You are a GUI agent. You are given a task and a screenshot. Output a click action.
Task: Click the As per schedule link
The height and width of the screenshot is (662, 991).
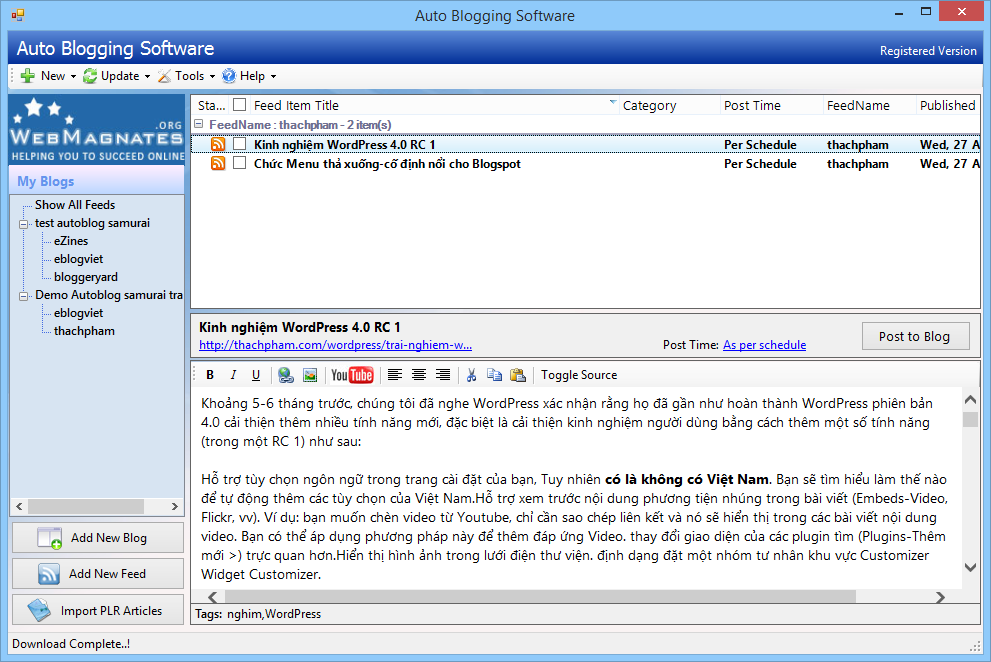(764, 345)
